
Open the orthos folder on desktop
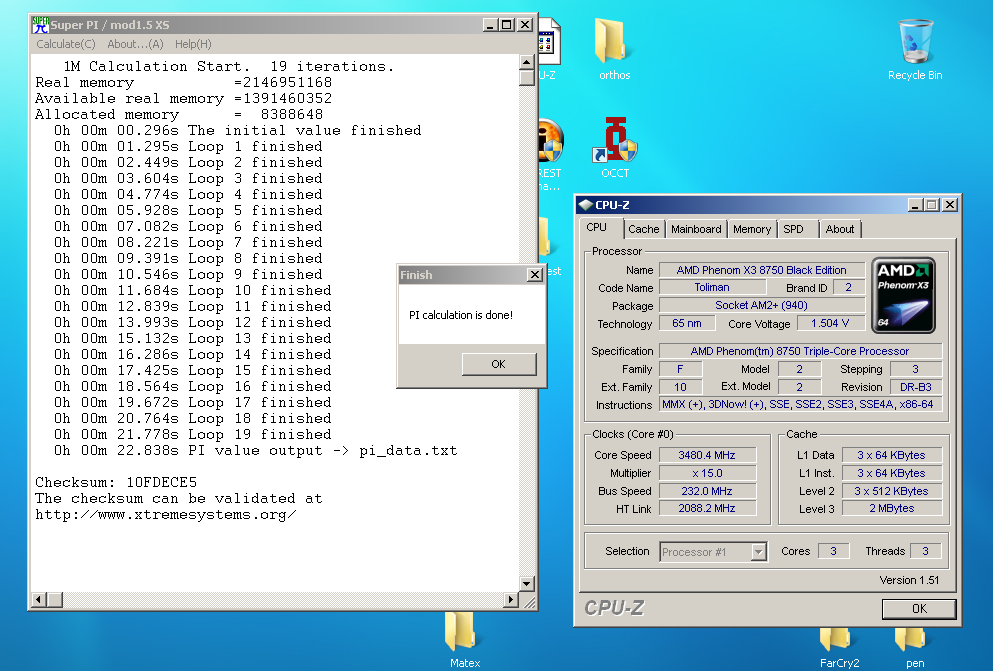pyautogui.click(x=614, y=49)
